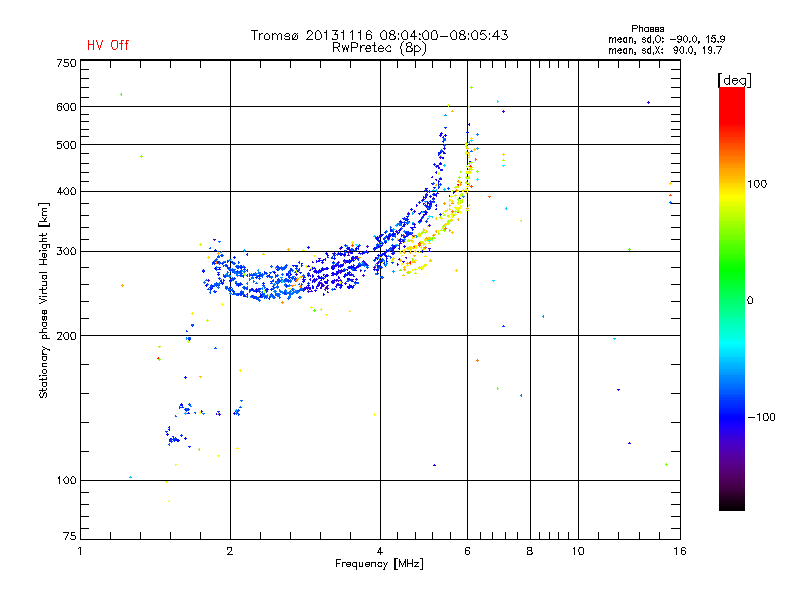The image size is (800, 600).
Task: Click the y-axis '100' tick label
Action: pos(66,480)
